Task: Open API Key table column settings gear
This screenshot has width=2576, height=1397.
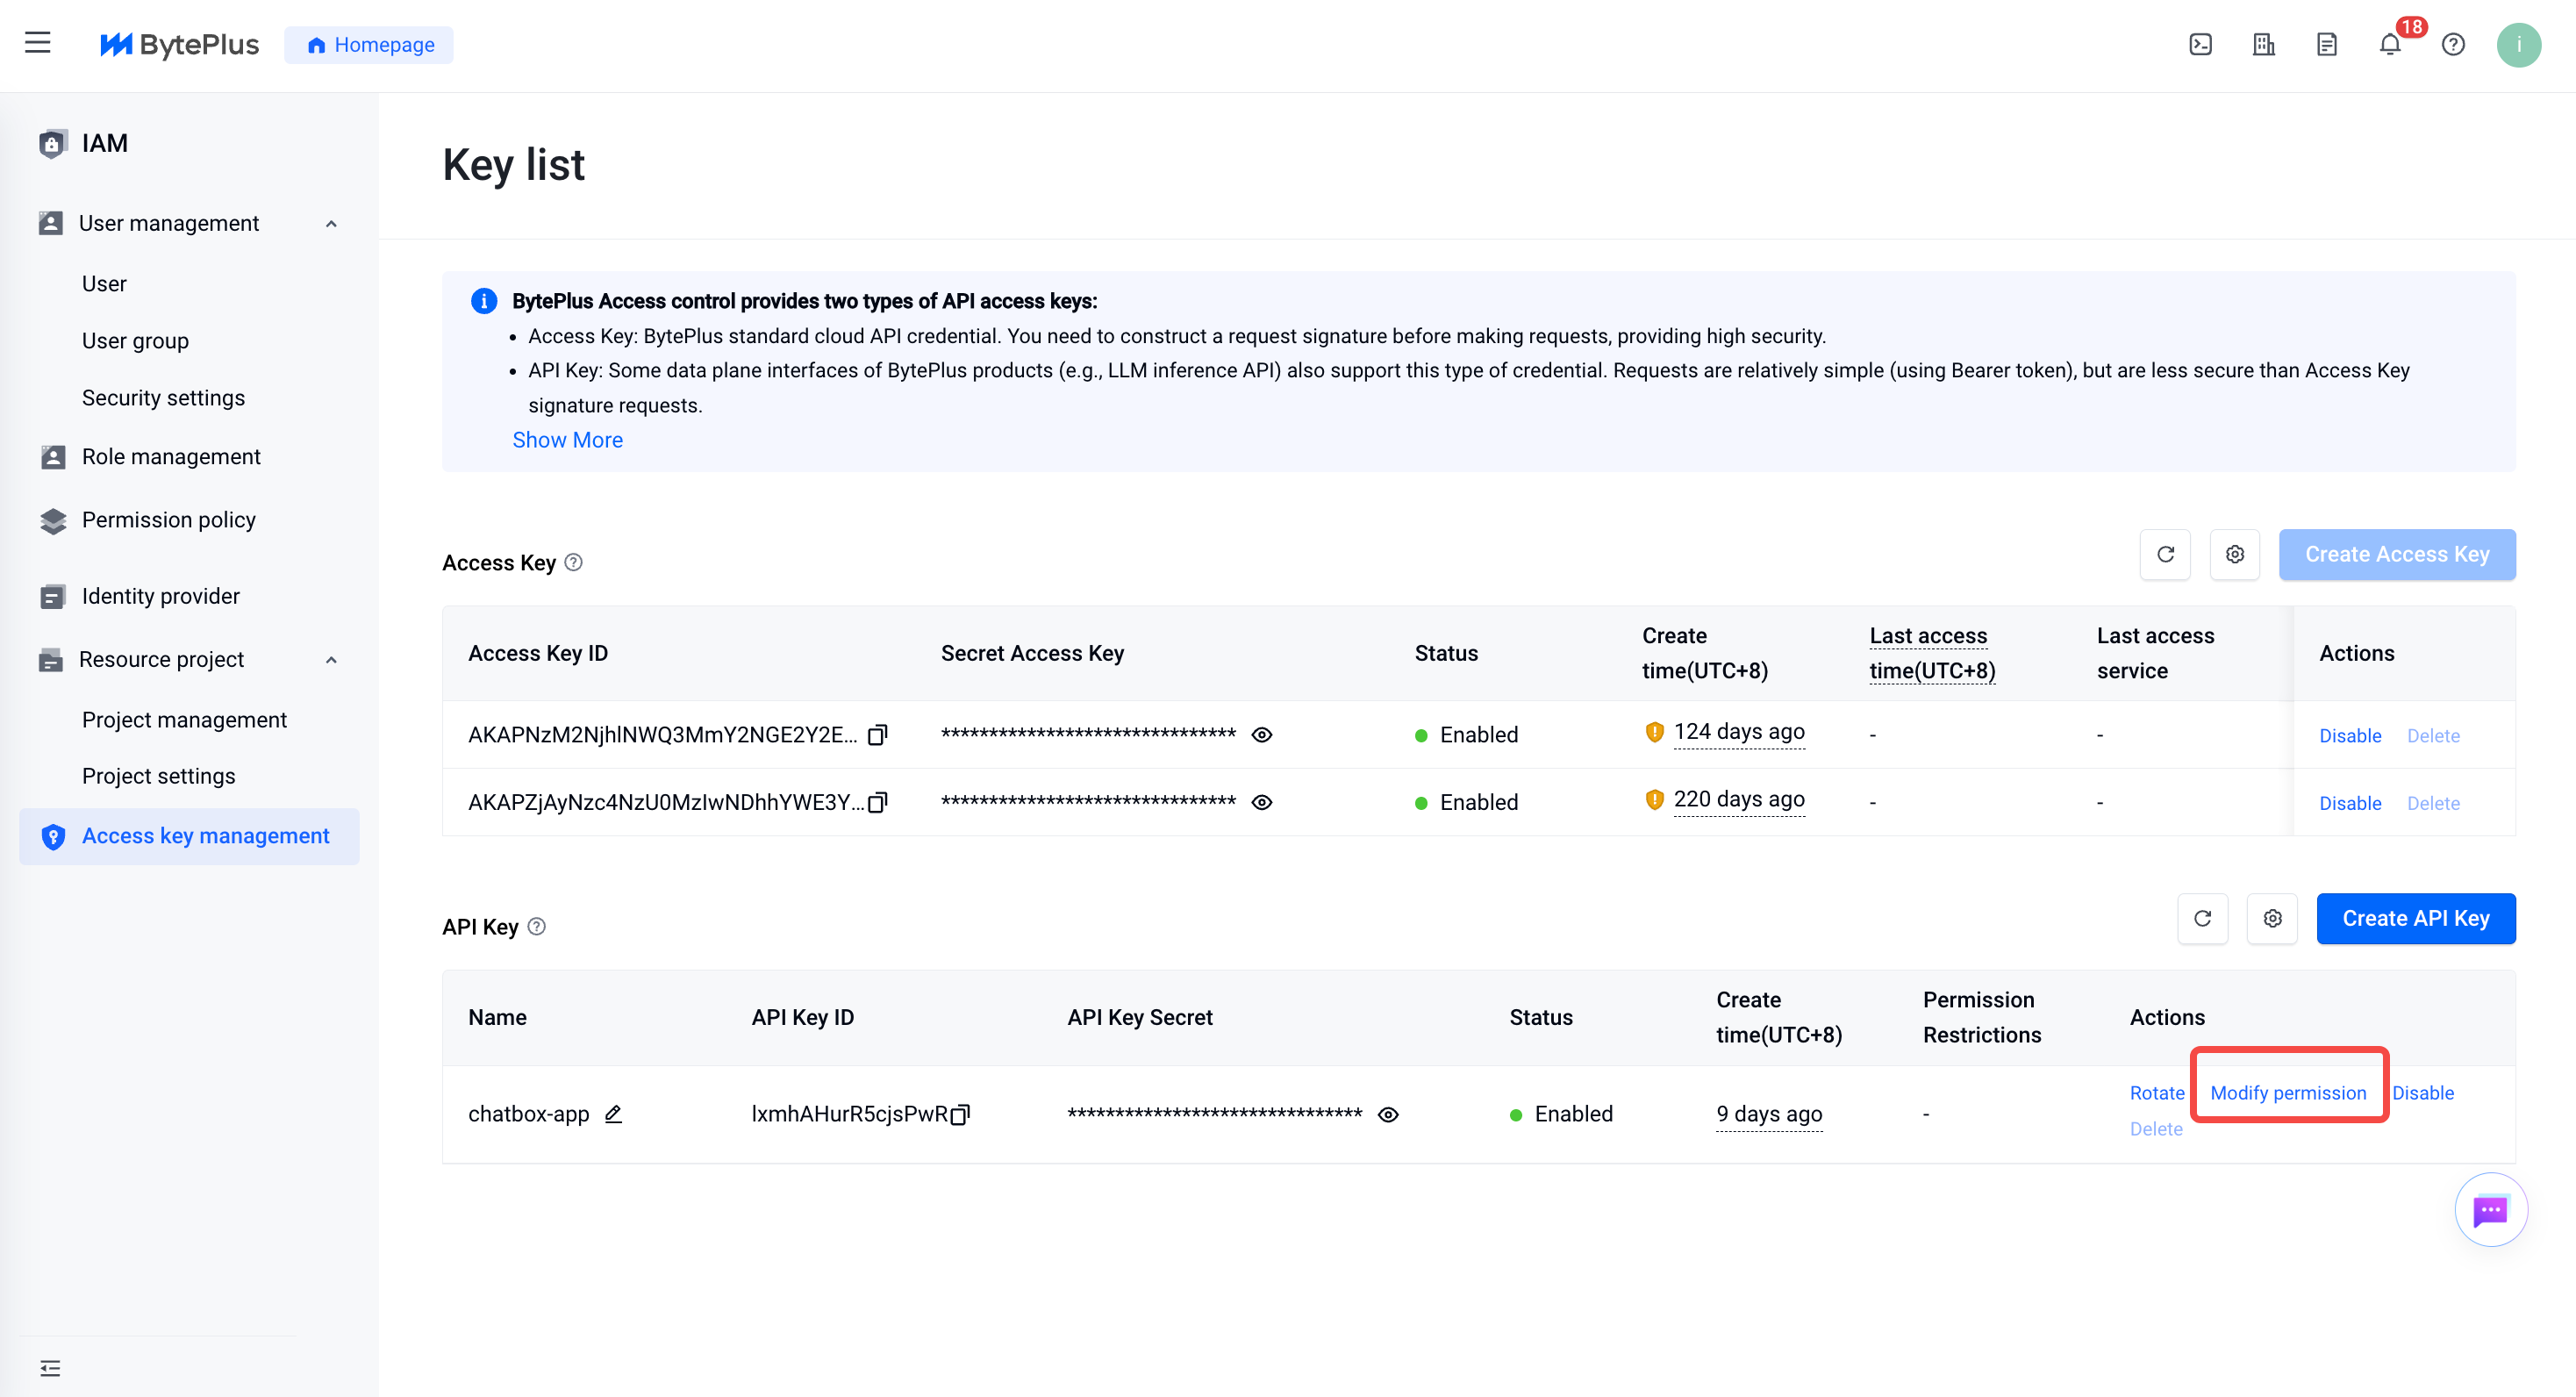Action: 2272,918
